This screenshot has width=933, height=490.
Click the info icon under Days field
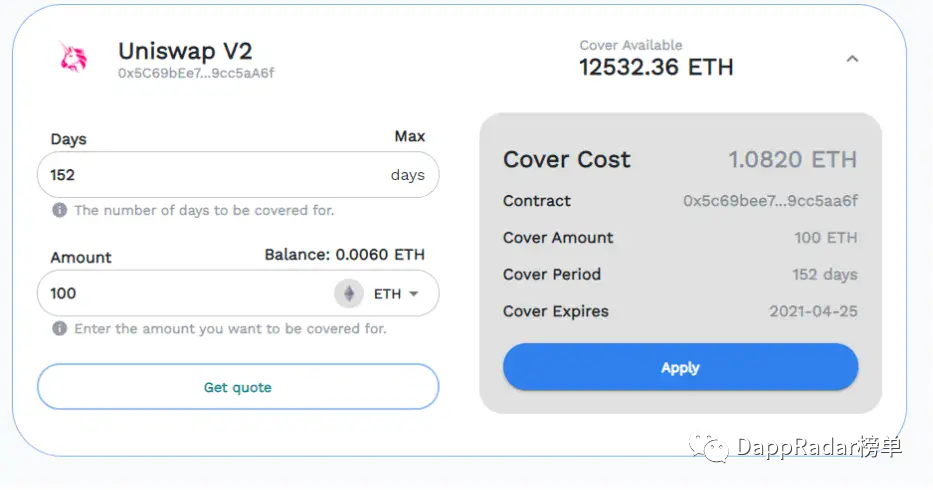click(x=60, y=210)
